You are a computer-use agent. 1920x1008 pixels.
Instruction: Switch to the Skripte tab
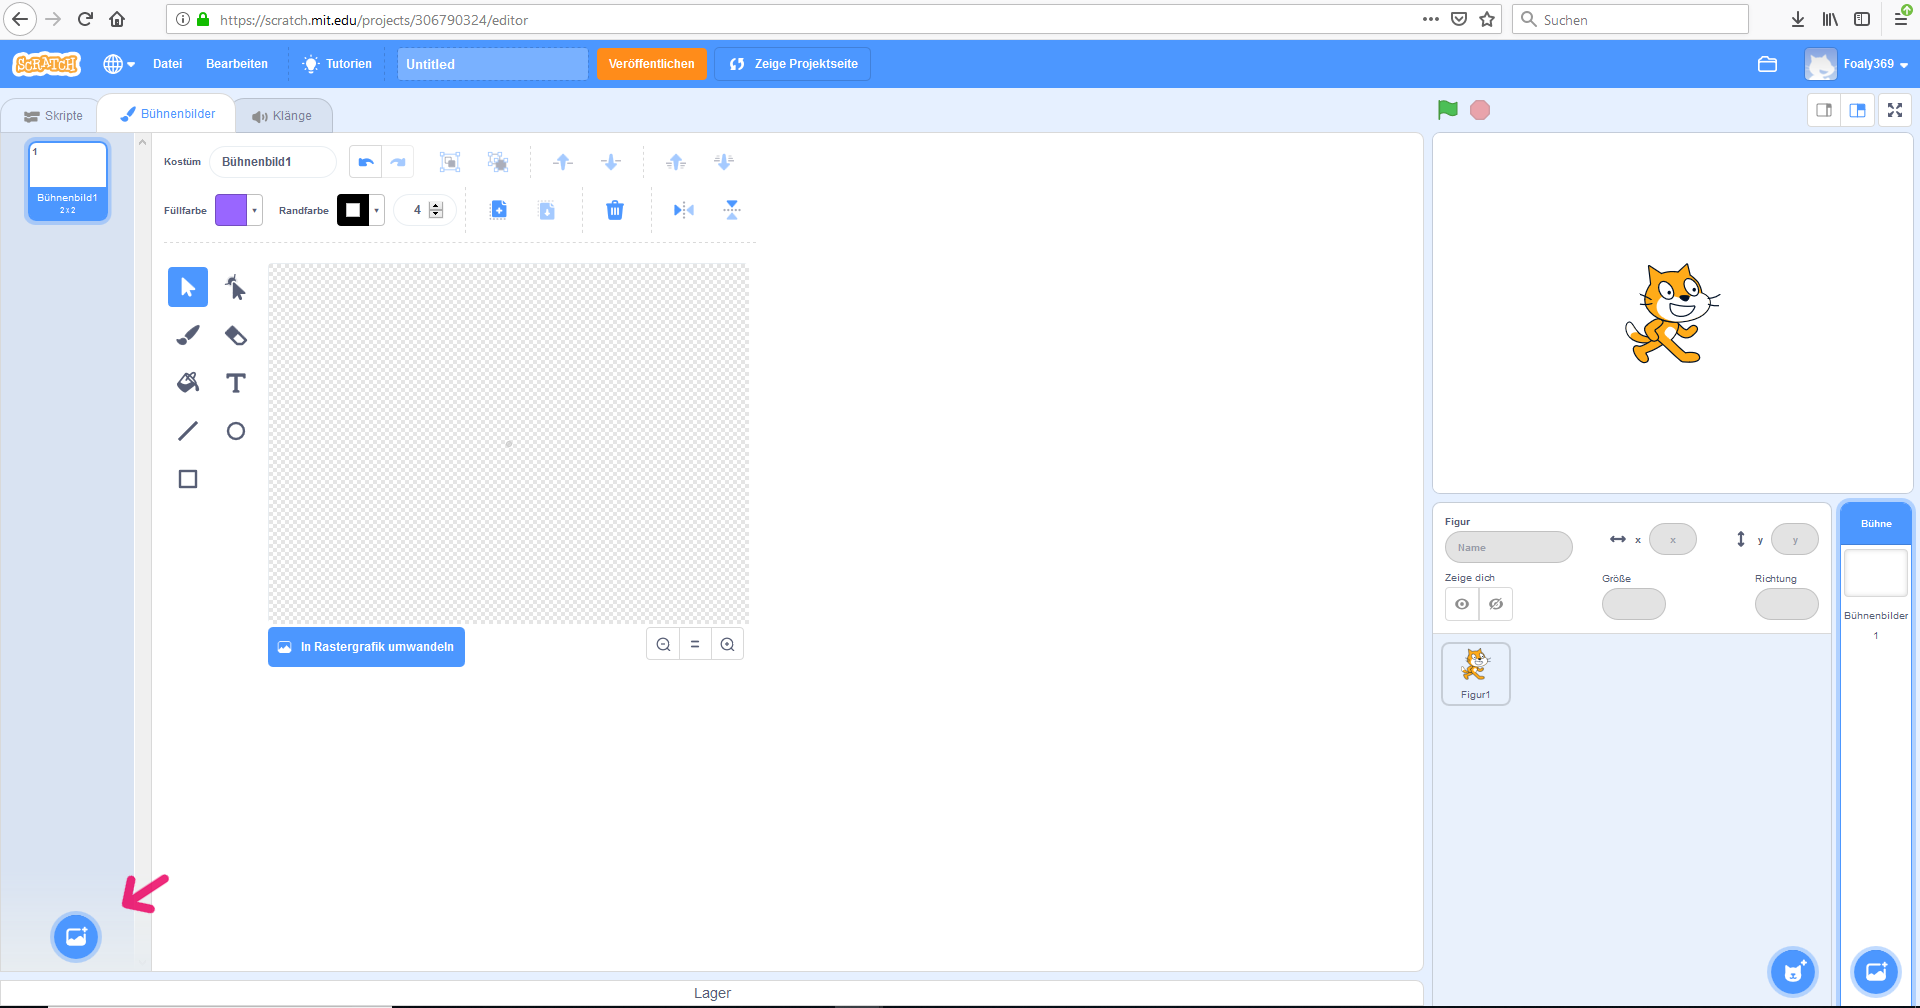pyautogui.click(x=54, y=116)
